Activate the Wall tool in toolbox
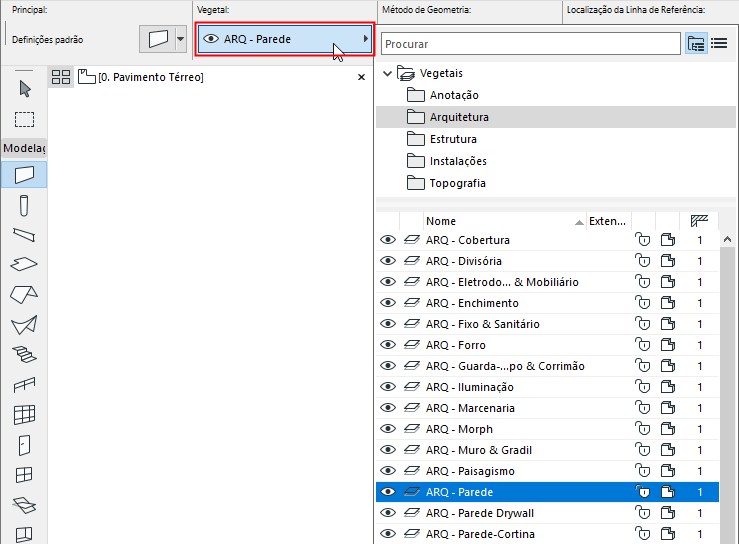 24,175
